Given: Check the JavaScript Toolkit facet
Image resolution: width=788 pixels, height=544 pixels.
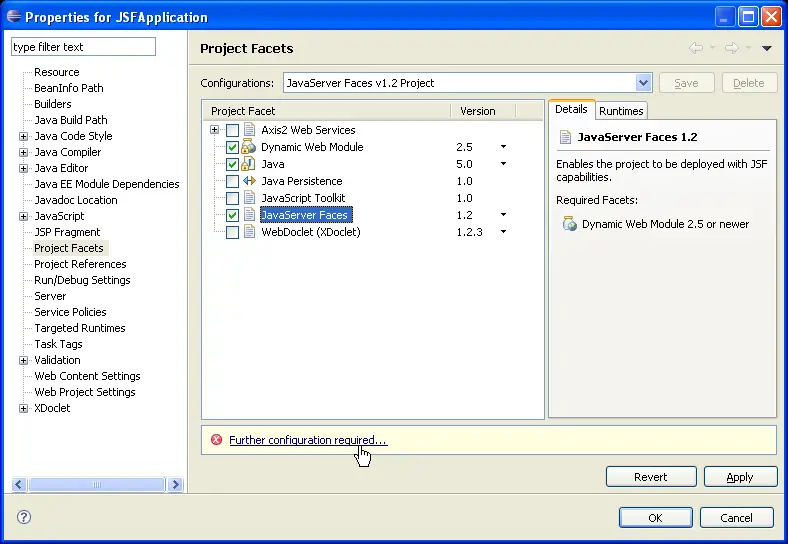Looking at the screenshot, I should pyautogui.click(x=232, y=198).
